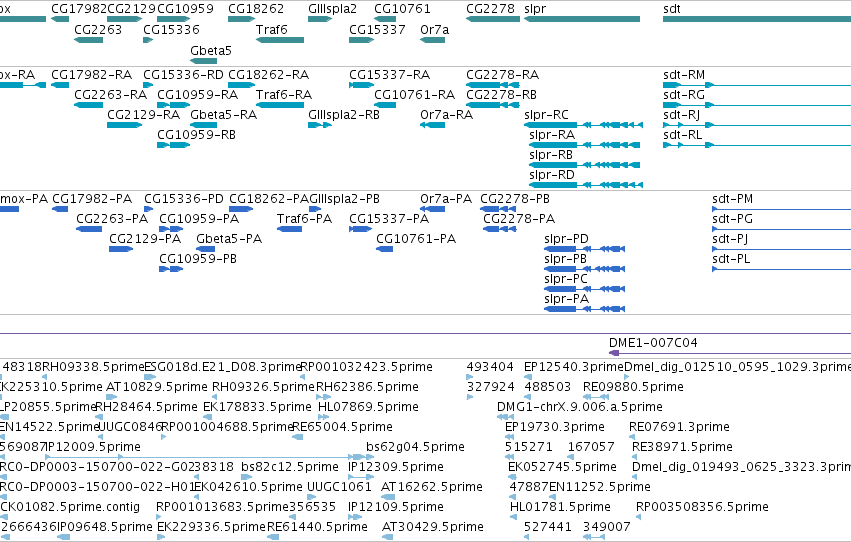Select protein Traf6-PA
Screen dimensions: 851x542
pos(304,219)
